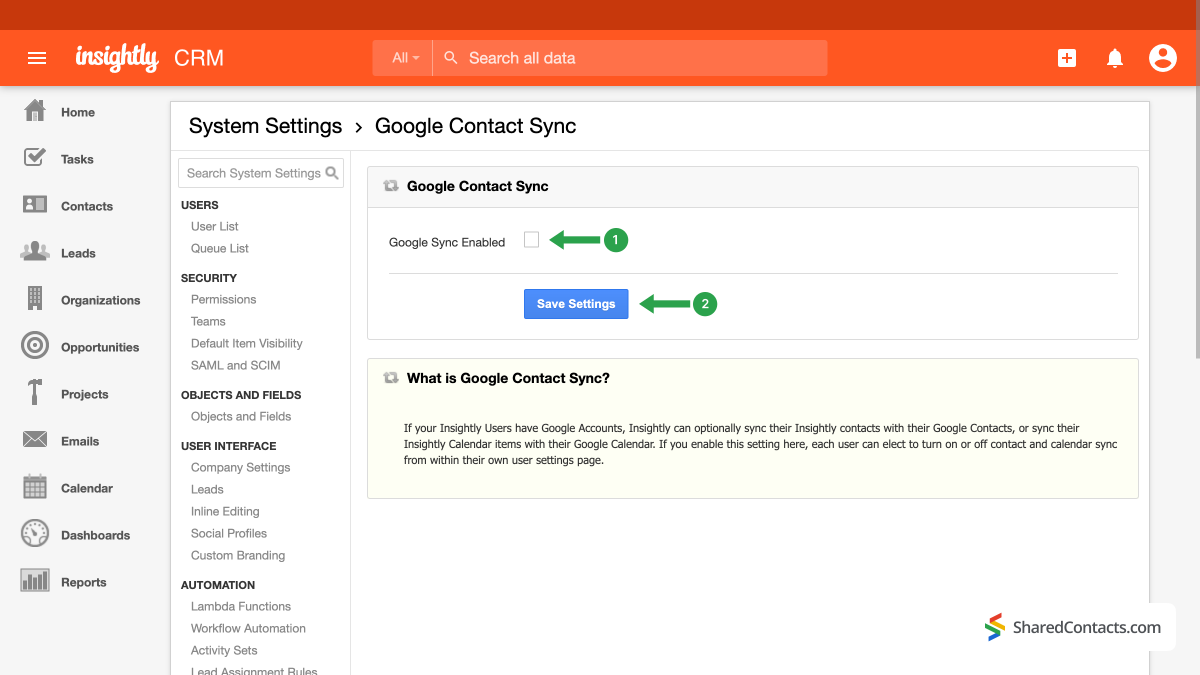Click the Reports bar chart icon

pos(35,581)
